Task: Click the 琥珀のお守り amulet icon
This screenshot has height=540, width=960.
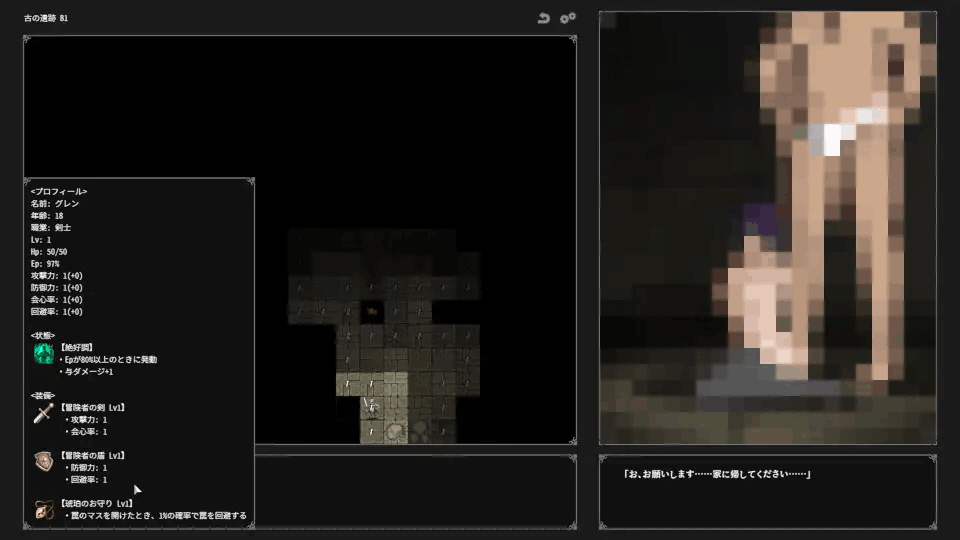Action: (43, 509)
